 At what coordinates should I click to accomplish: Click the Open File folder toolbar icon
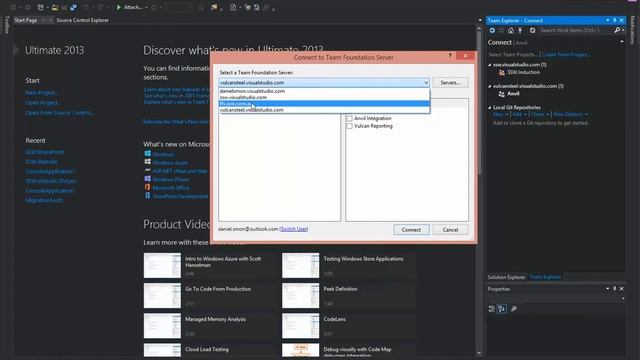click(x=54, y=7)
